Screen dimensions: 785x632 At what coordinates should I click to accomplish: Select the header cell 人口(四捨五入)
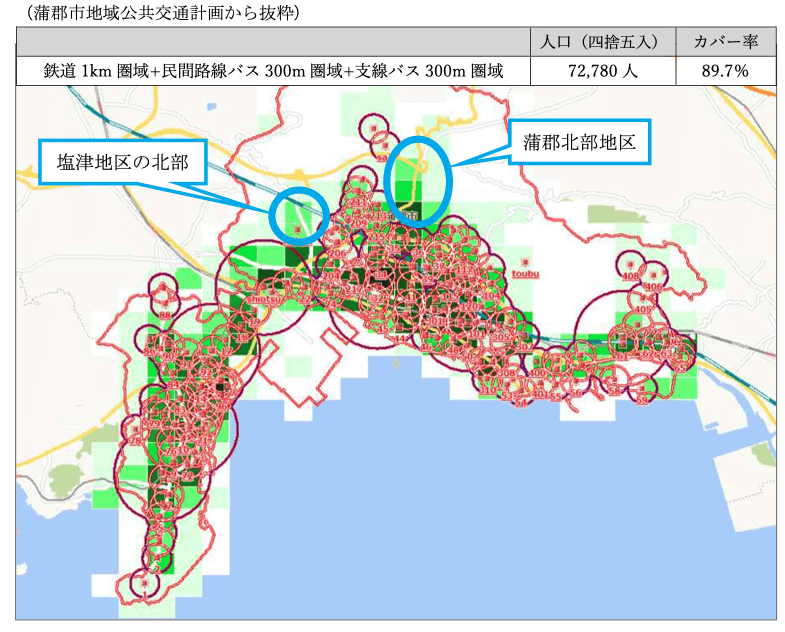pyautogui.click(x=603, y=42)
